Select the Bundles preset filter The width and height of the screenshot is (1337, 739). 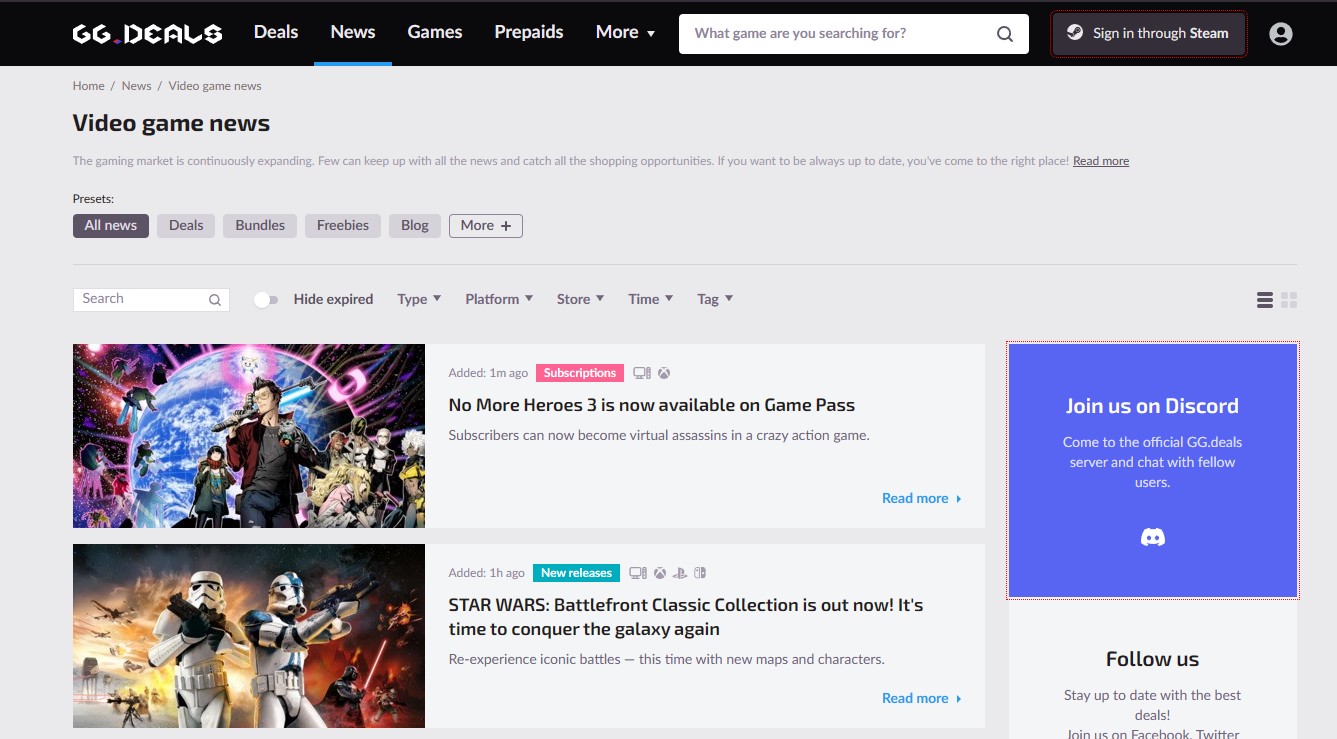(260, 226)
